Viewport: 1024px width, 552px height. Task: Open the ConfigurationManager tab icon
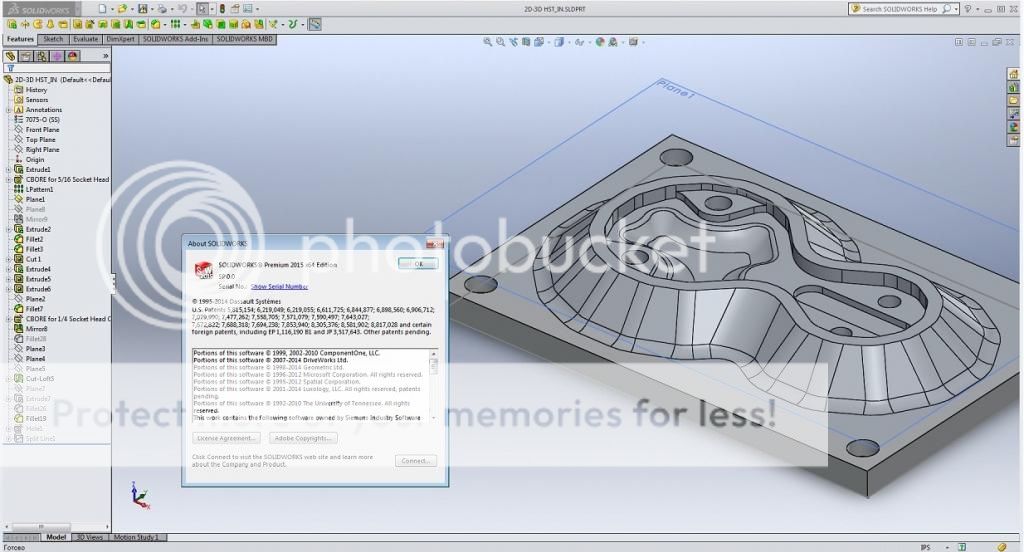[x=41, y=56]
